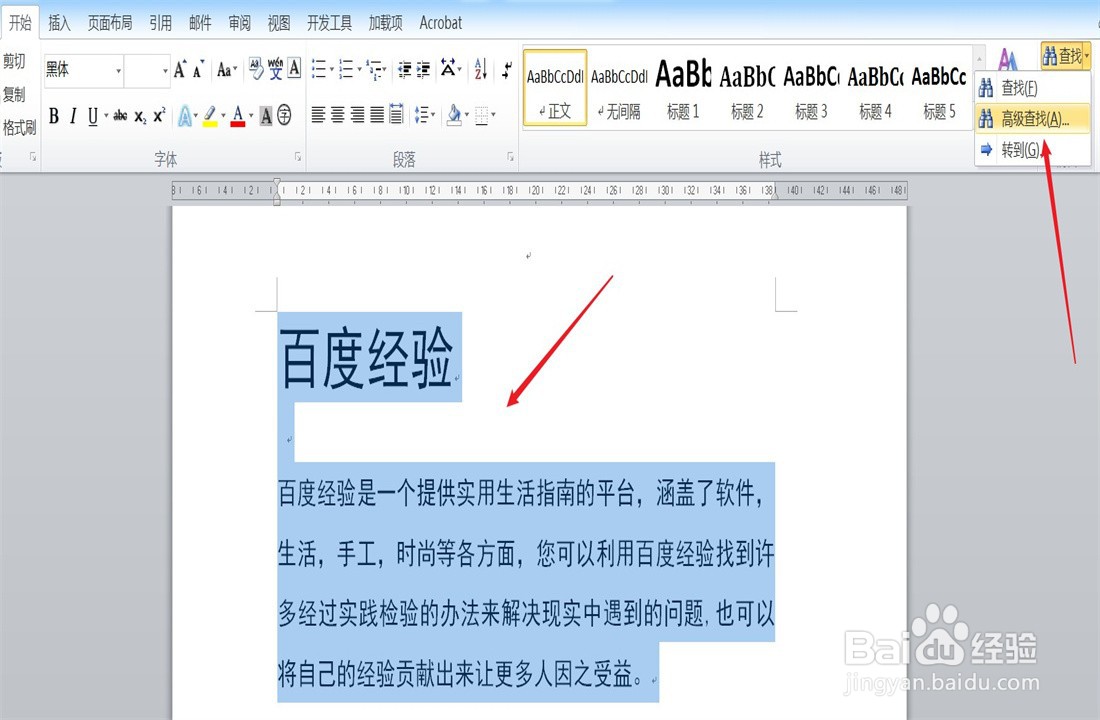Switch to 页面布局 tab
Screen dimensions: 1100x720
[109, 23]
